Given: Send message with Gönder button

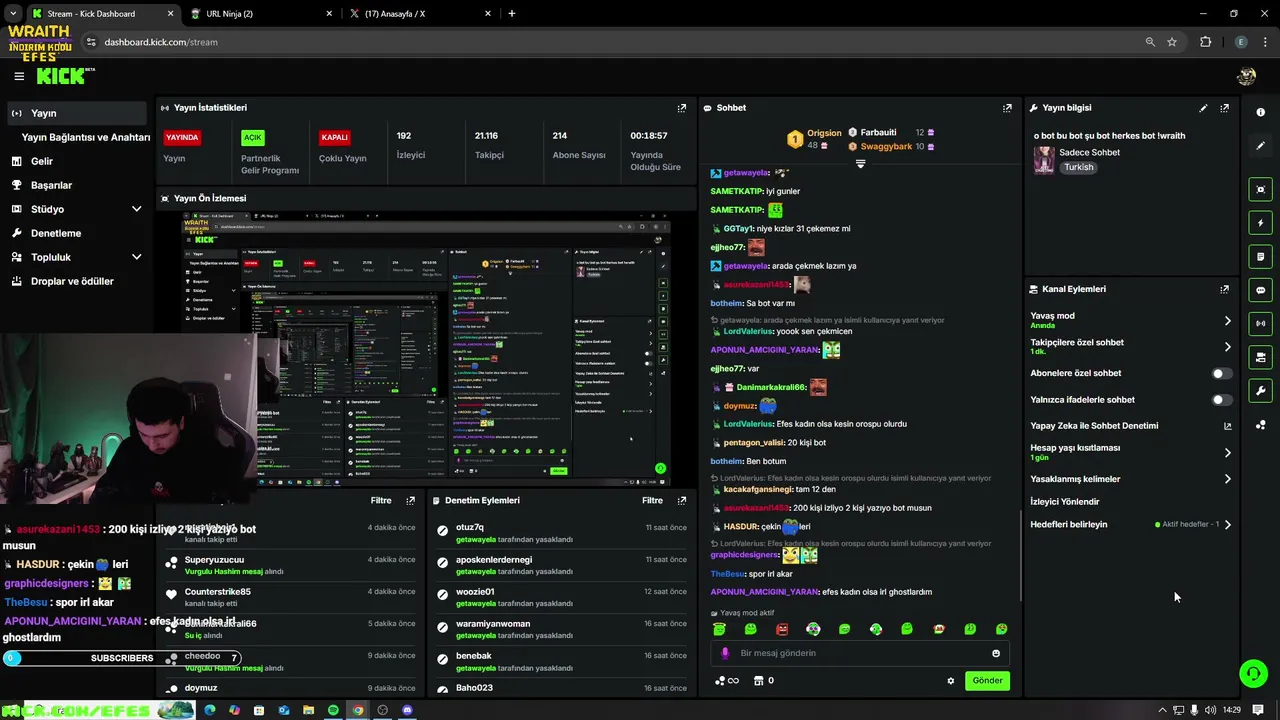Looking at the screenshot, I should pos(987,681).
